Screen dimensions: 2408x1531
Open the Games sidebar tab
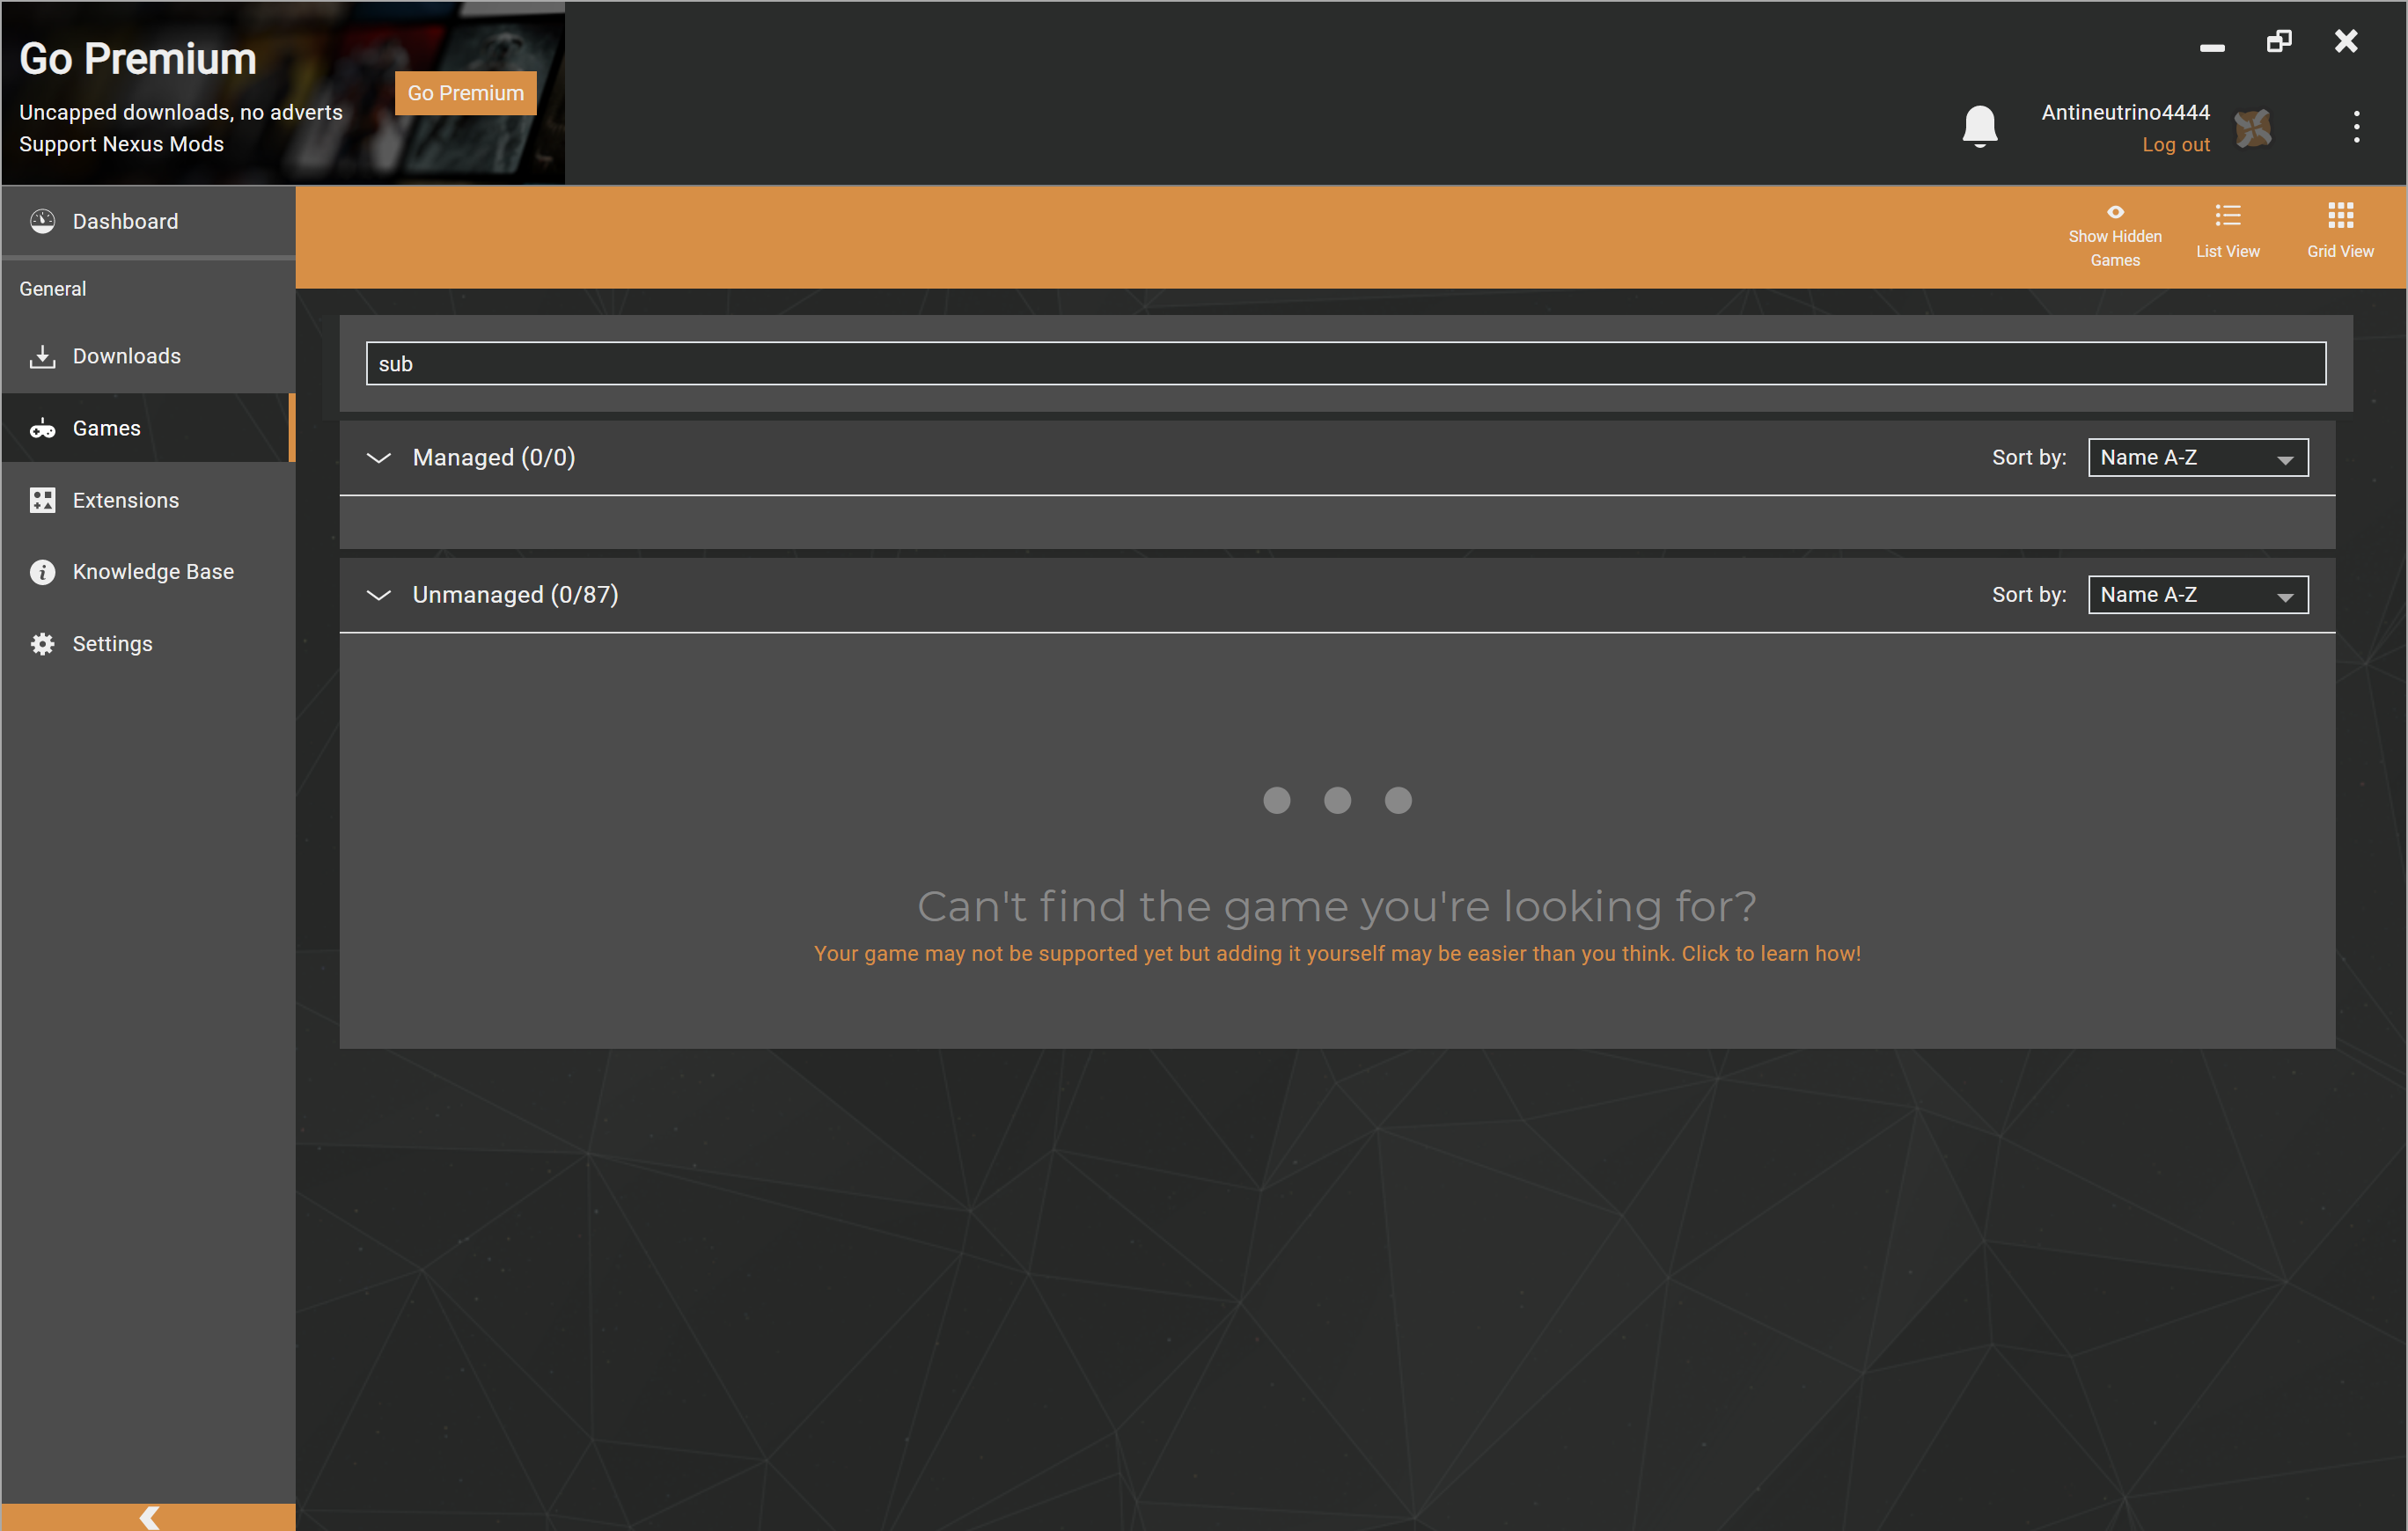[106, 428]
